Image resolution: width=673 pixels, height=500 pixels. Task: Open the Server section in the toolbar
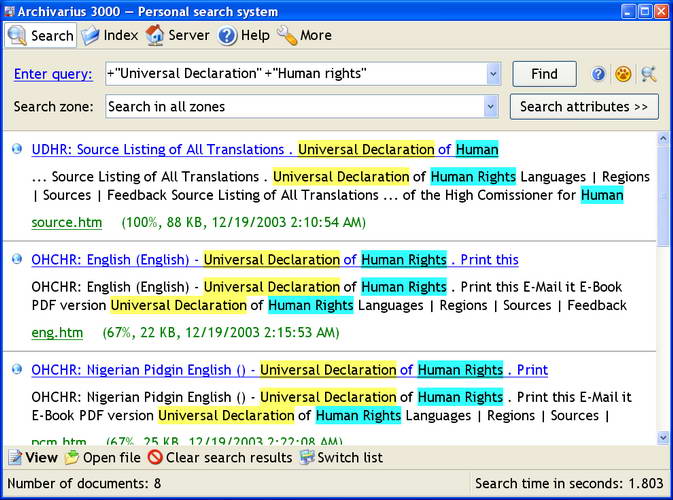click(x=177, y=35)
